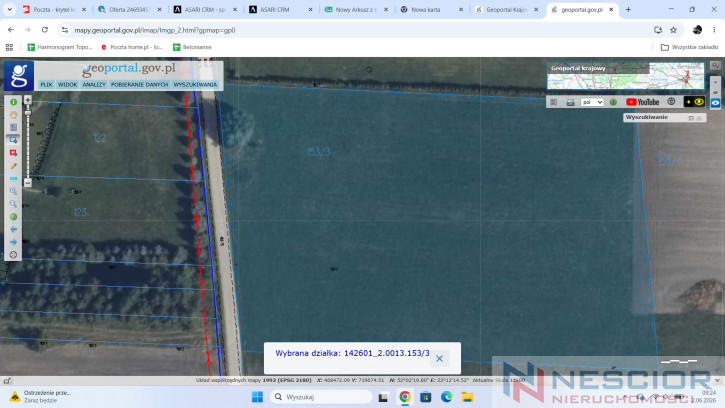Open the POBIERANIE DANYCH menu
This screenshot has width=725, height=408.
pyautogui.click(x=139, y=85)
